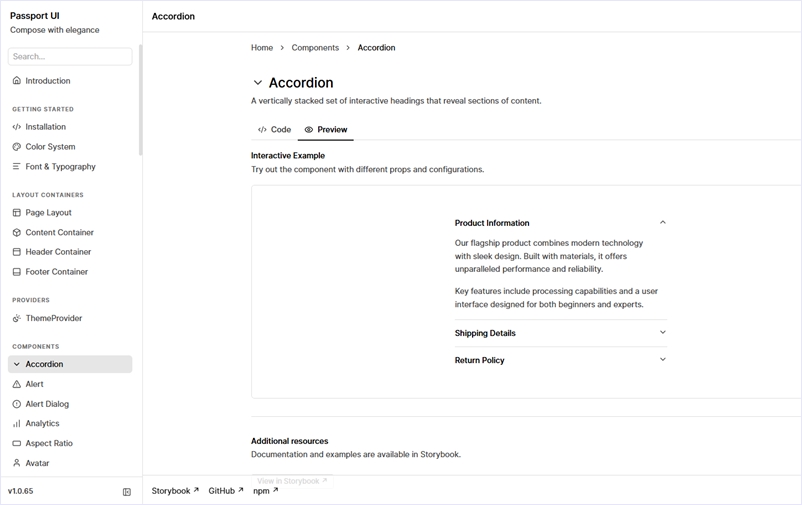Open the GitHub link in footer
Image resolution: width=802 pixels, height=505 pixels.
[225, 491]
